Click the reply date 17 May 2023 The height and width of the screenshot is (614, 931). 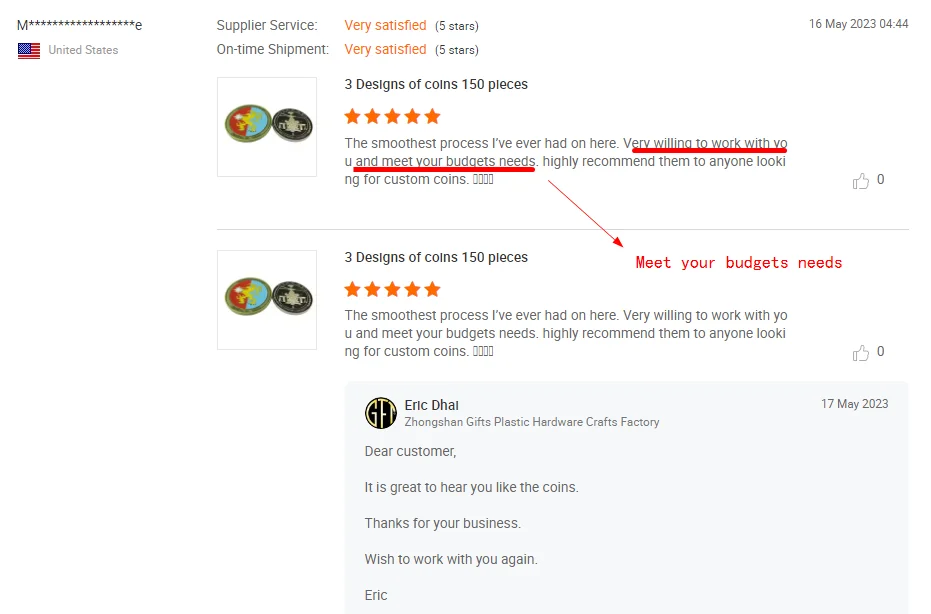pos(854,404)
